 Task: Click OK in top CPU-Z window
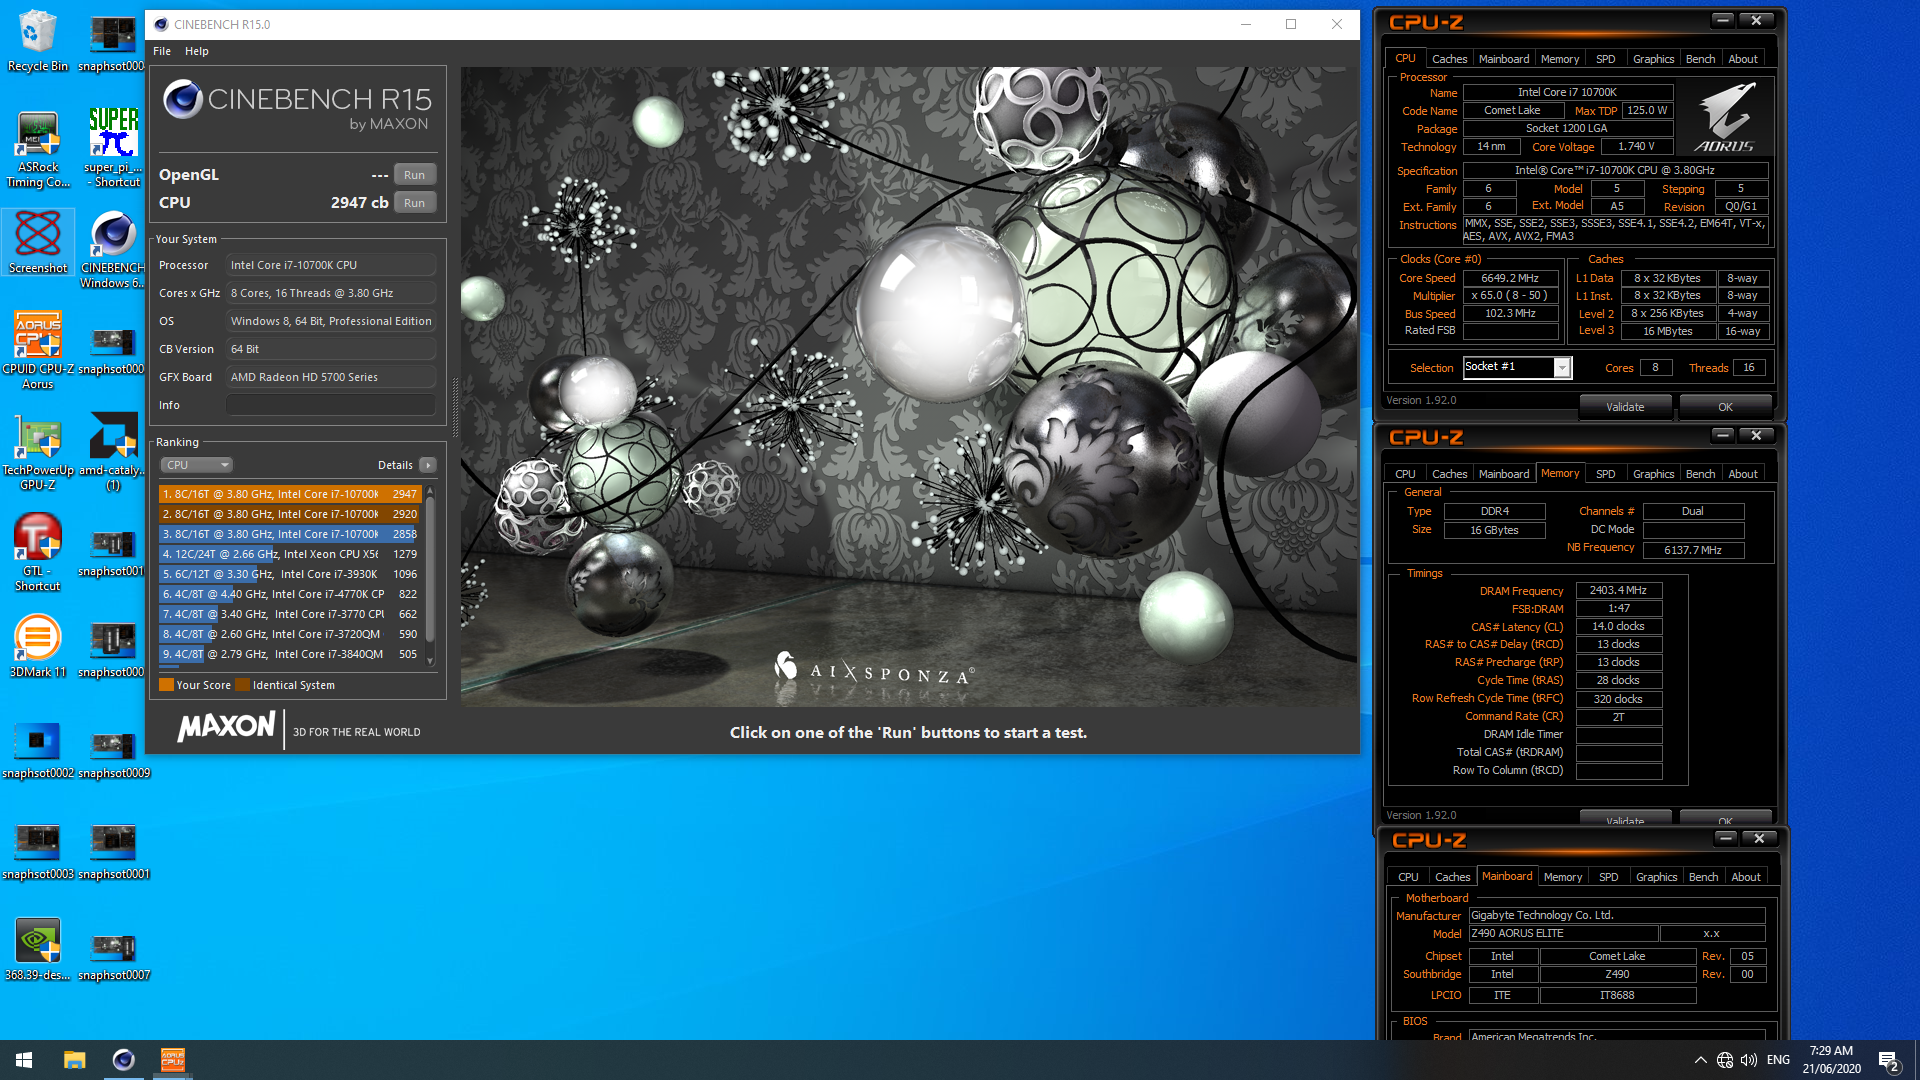(1725, 407)
